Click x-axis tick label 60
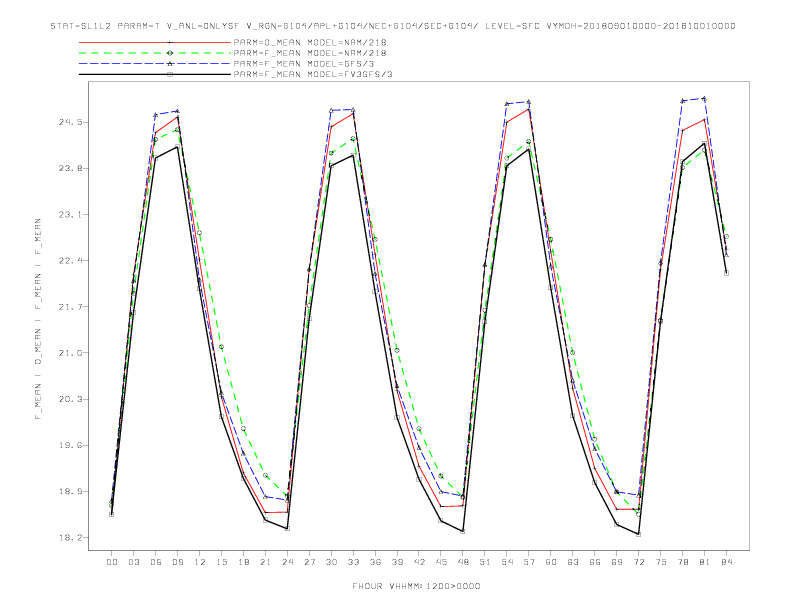Viewport: 792px width, 612px height. coord(551,562)
